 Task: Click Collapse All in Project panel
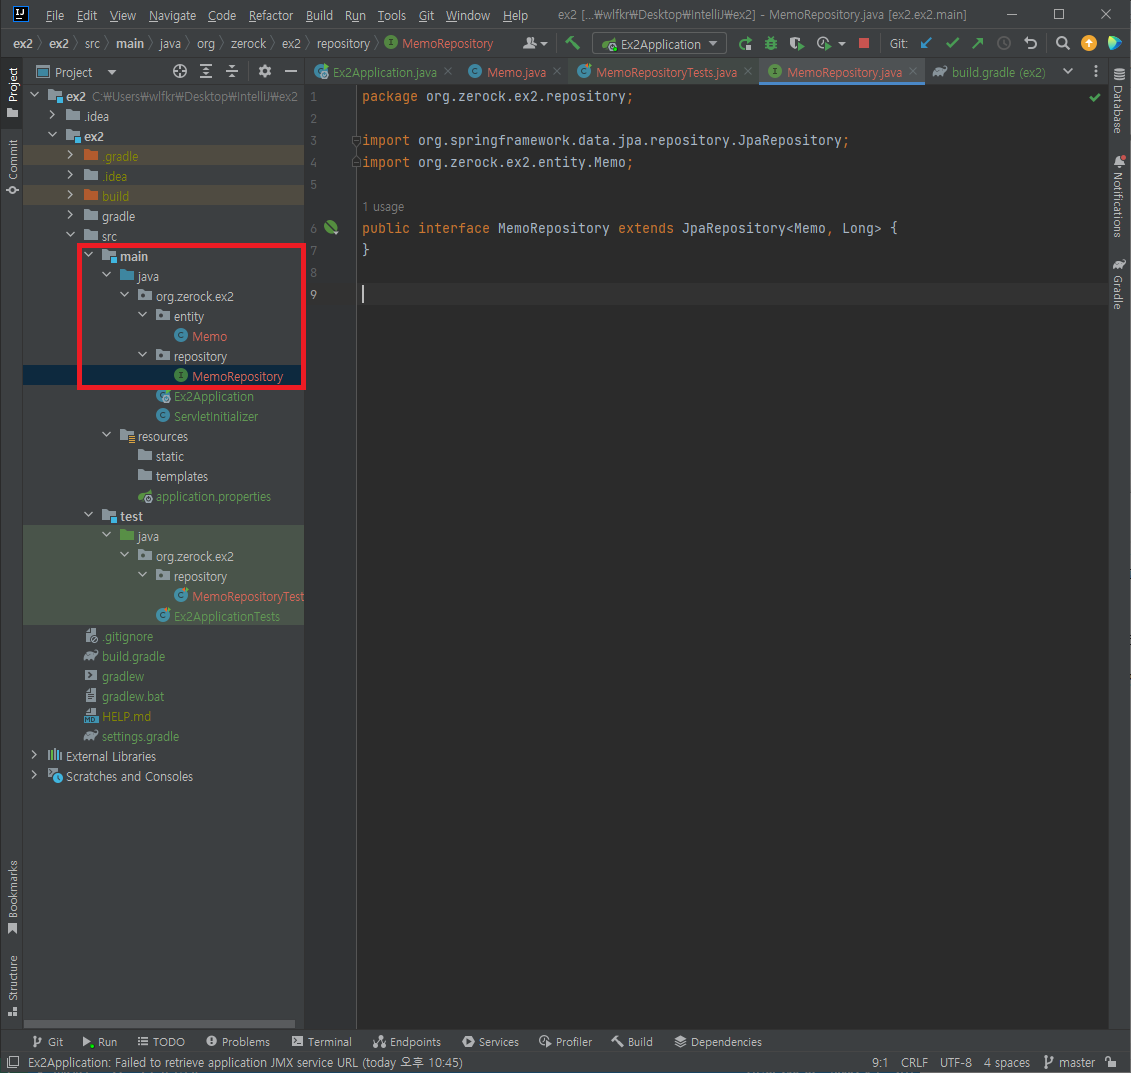[x=232, y=71]
